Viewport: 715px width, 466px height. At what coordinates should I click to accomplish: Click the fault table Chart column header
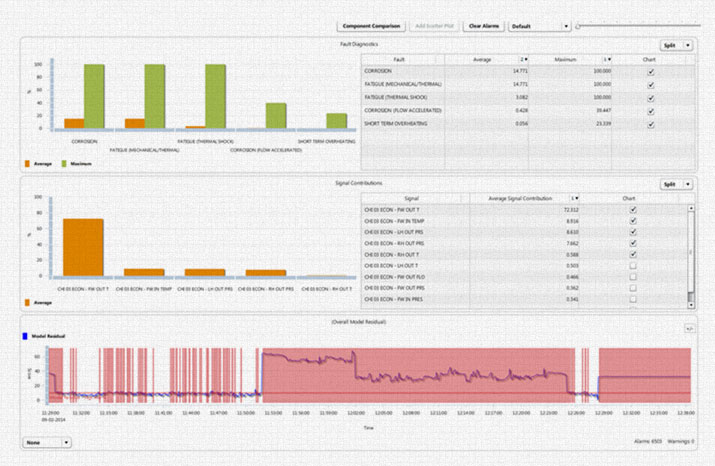649,59
